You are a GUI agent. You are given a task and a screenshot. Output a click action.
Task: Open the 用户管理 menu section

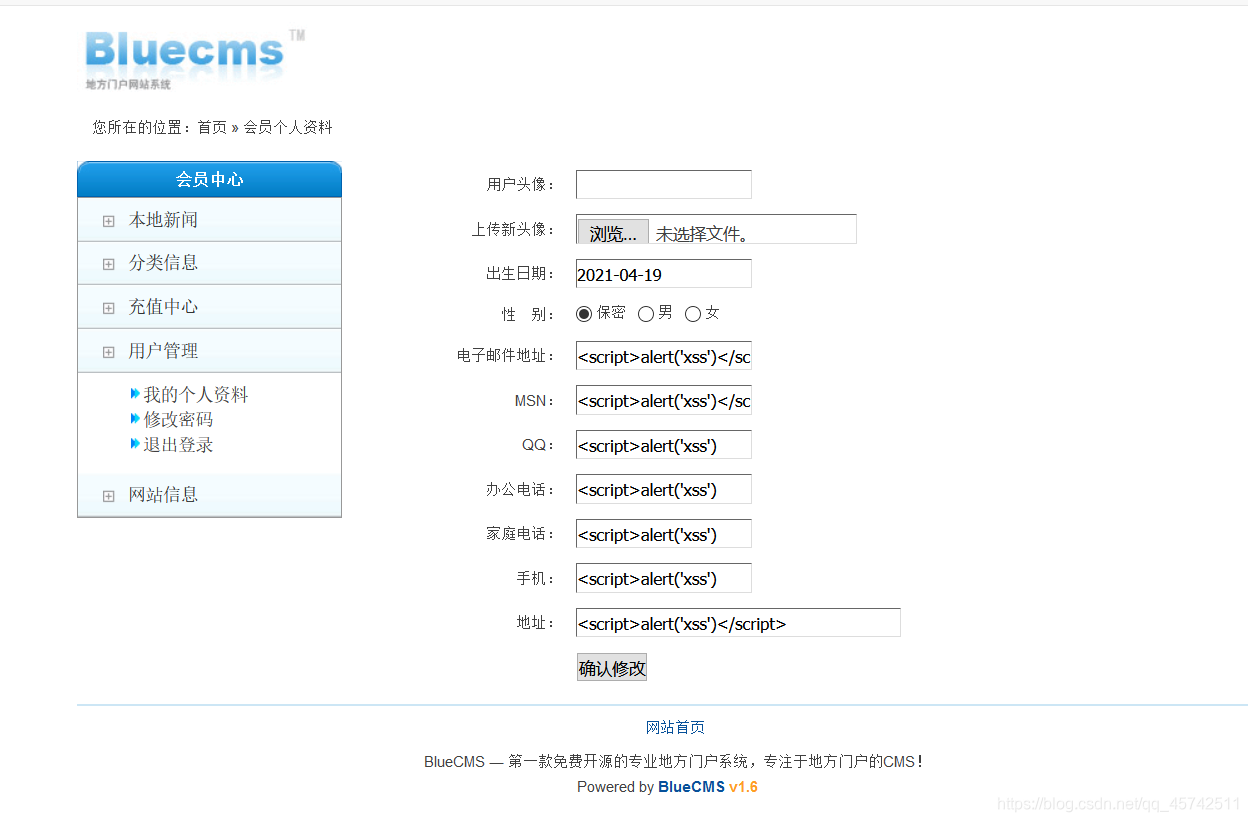[x=209, y=351]
